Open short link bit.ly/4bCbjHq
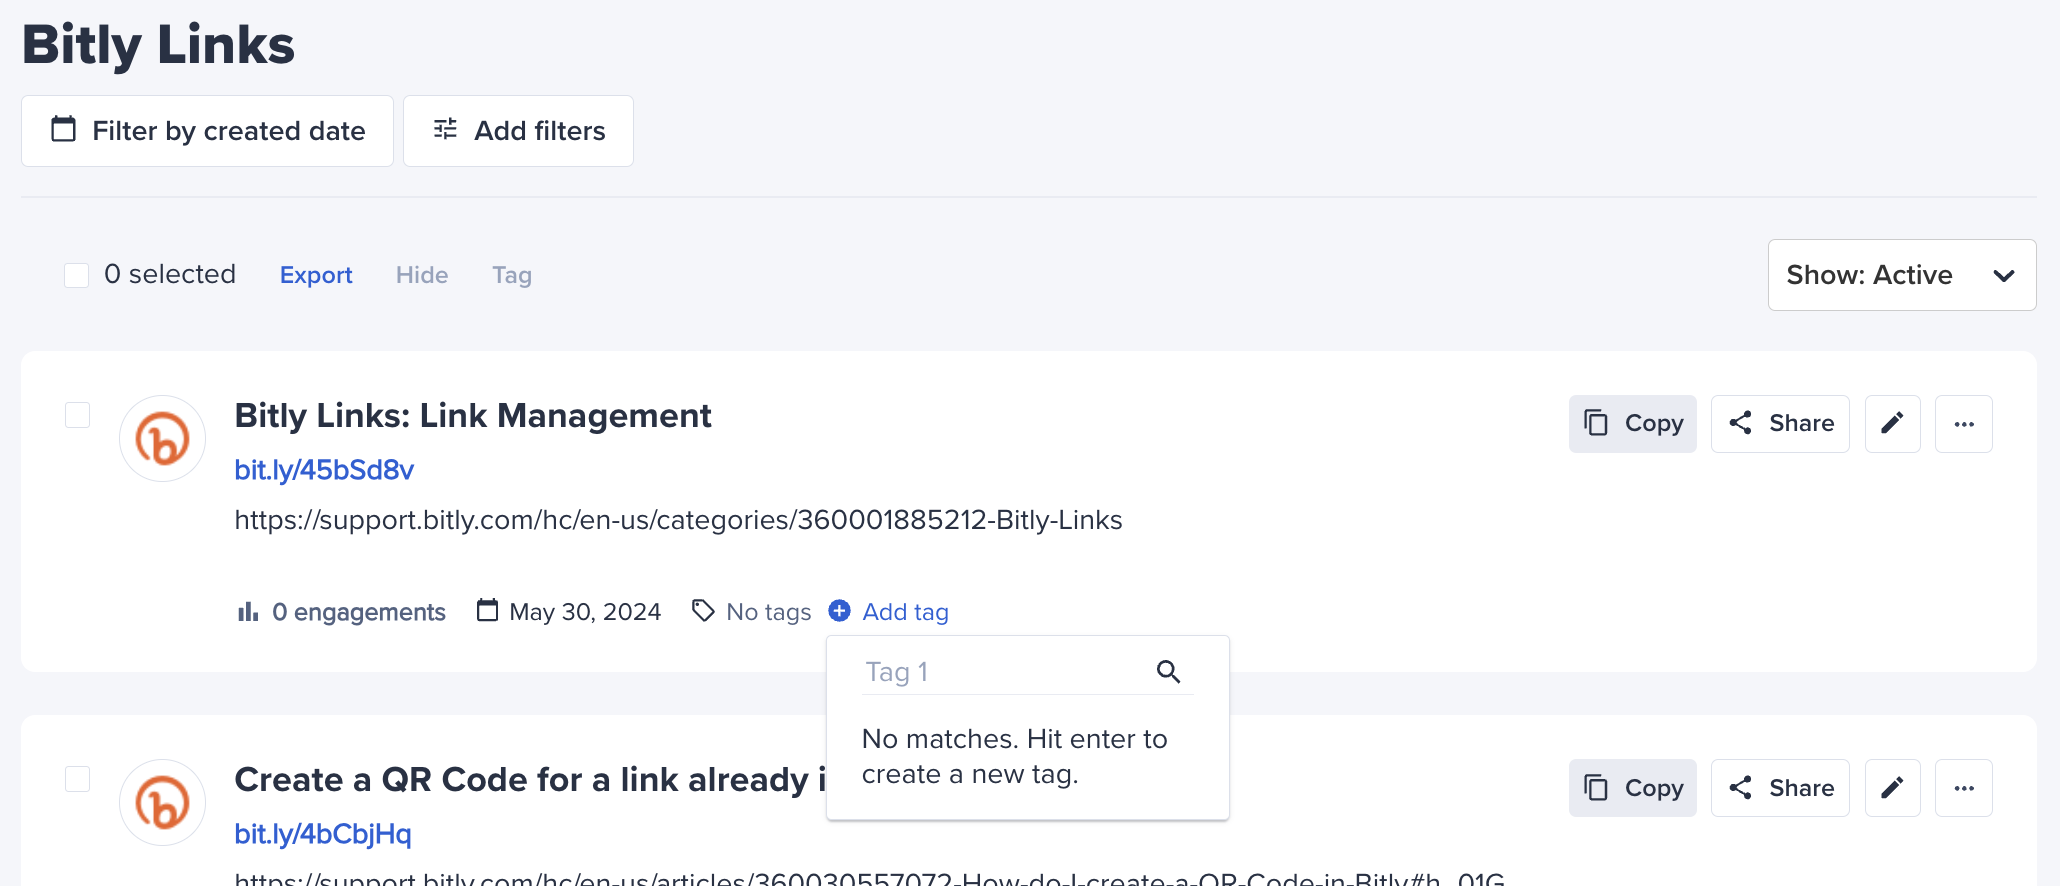2060x886 pixels. 323,834
